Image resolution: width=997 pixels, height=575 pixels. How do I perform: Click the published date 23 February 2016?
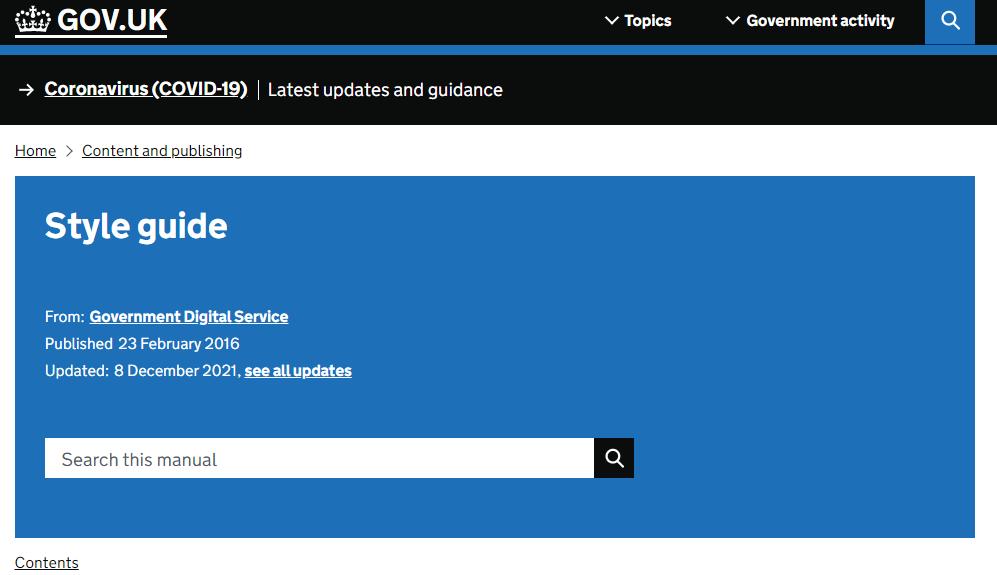[179, 344]
